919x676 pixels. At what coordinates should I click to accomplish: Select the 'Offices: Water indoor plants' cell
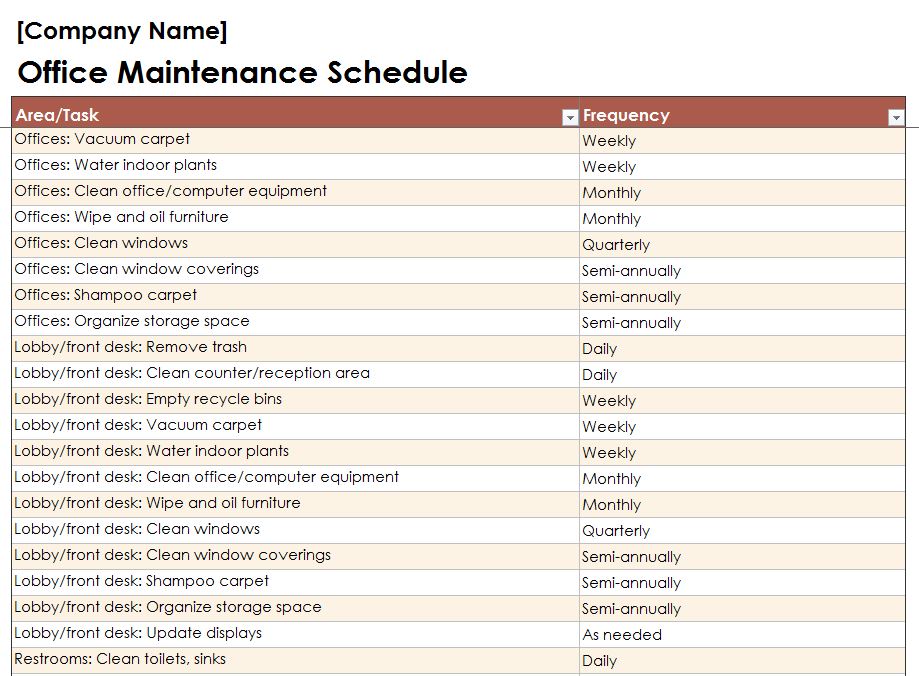tap(295, 167)
